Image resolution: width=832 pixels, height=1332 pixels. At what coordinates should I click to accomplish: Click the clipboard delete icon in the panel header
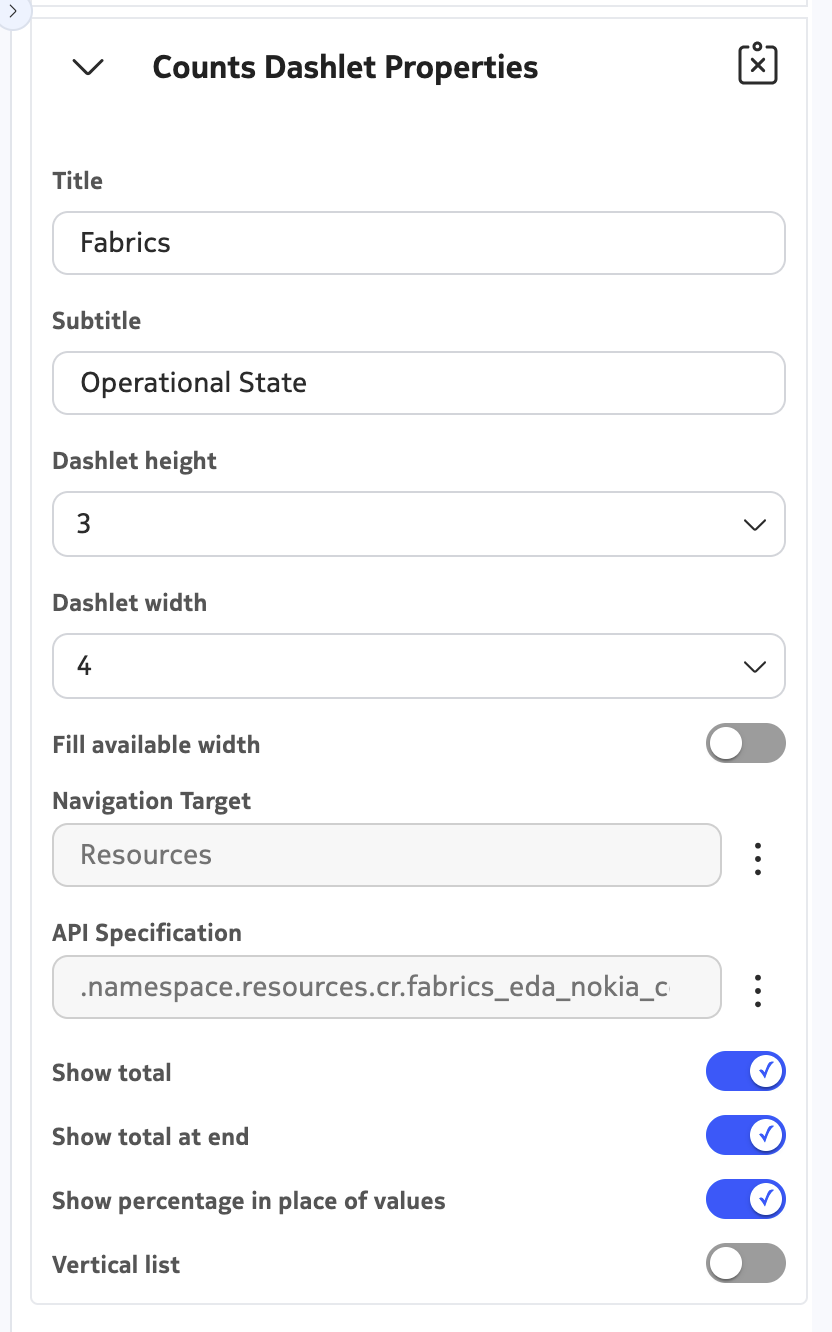coord(757,65)
